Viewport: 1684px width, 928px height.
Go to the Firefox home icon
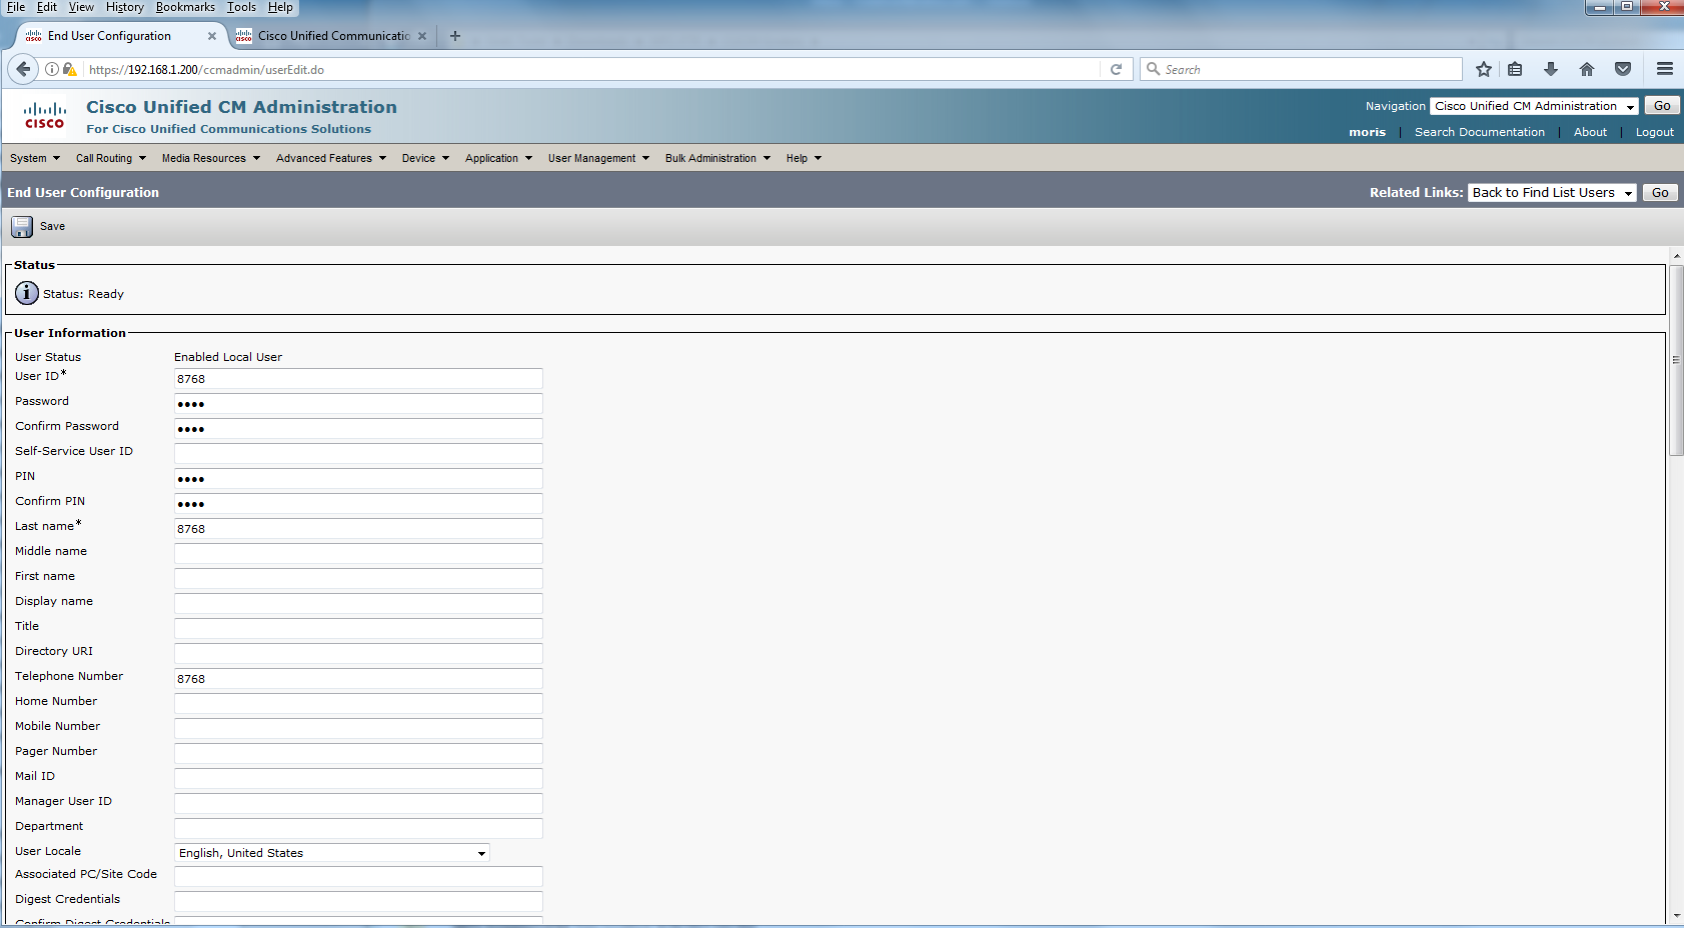point(1587,69)
